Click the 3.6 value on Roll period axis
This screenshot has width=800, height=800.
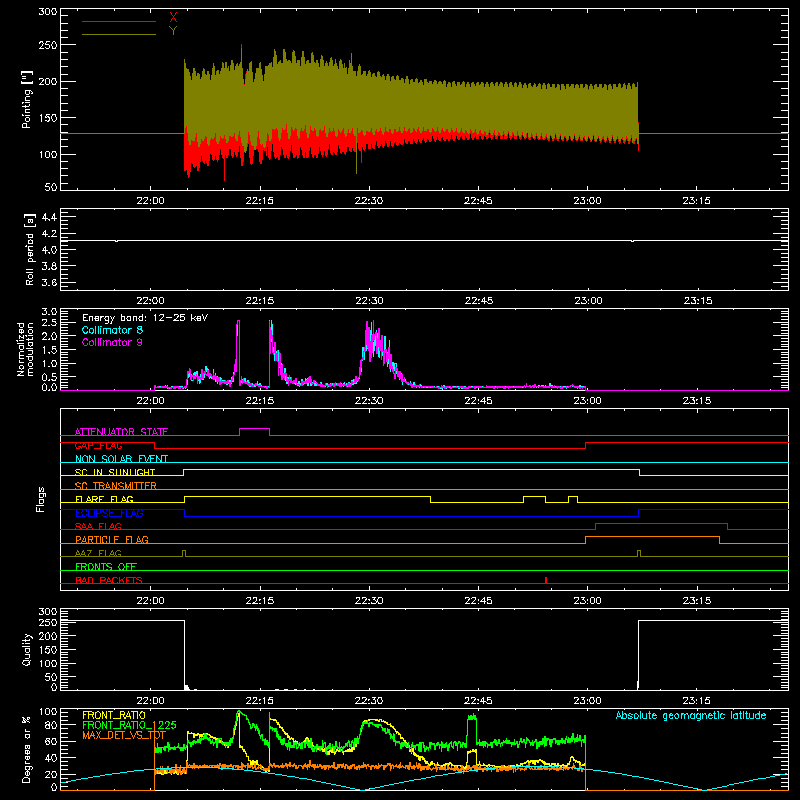(x=49, y=283)
